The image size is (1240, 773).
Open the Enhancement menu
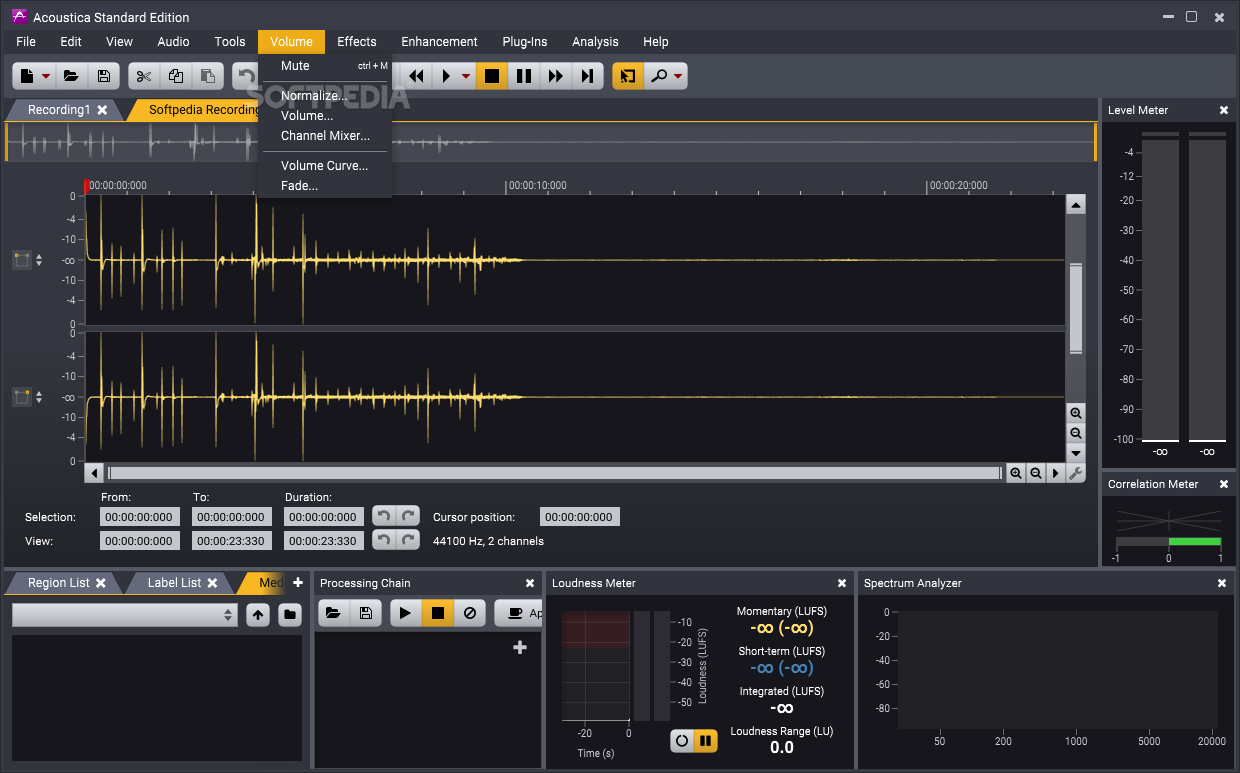(x=439, y=42)
